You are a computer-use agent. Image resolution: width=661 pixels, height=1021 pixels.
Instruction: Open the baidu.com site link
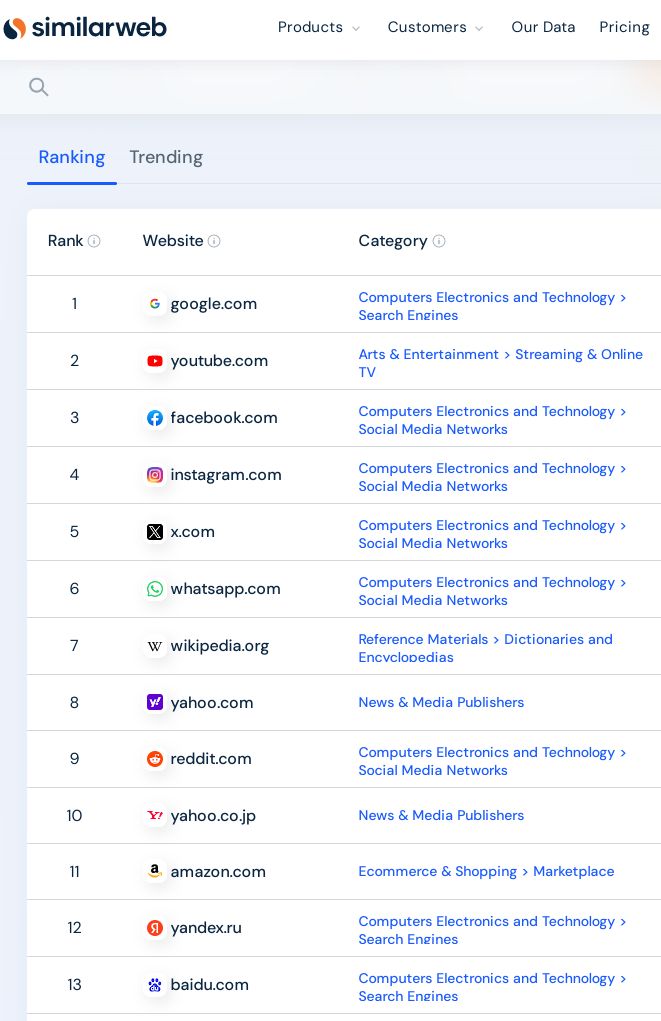(209, 985)
